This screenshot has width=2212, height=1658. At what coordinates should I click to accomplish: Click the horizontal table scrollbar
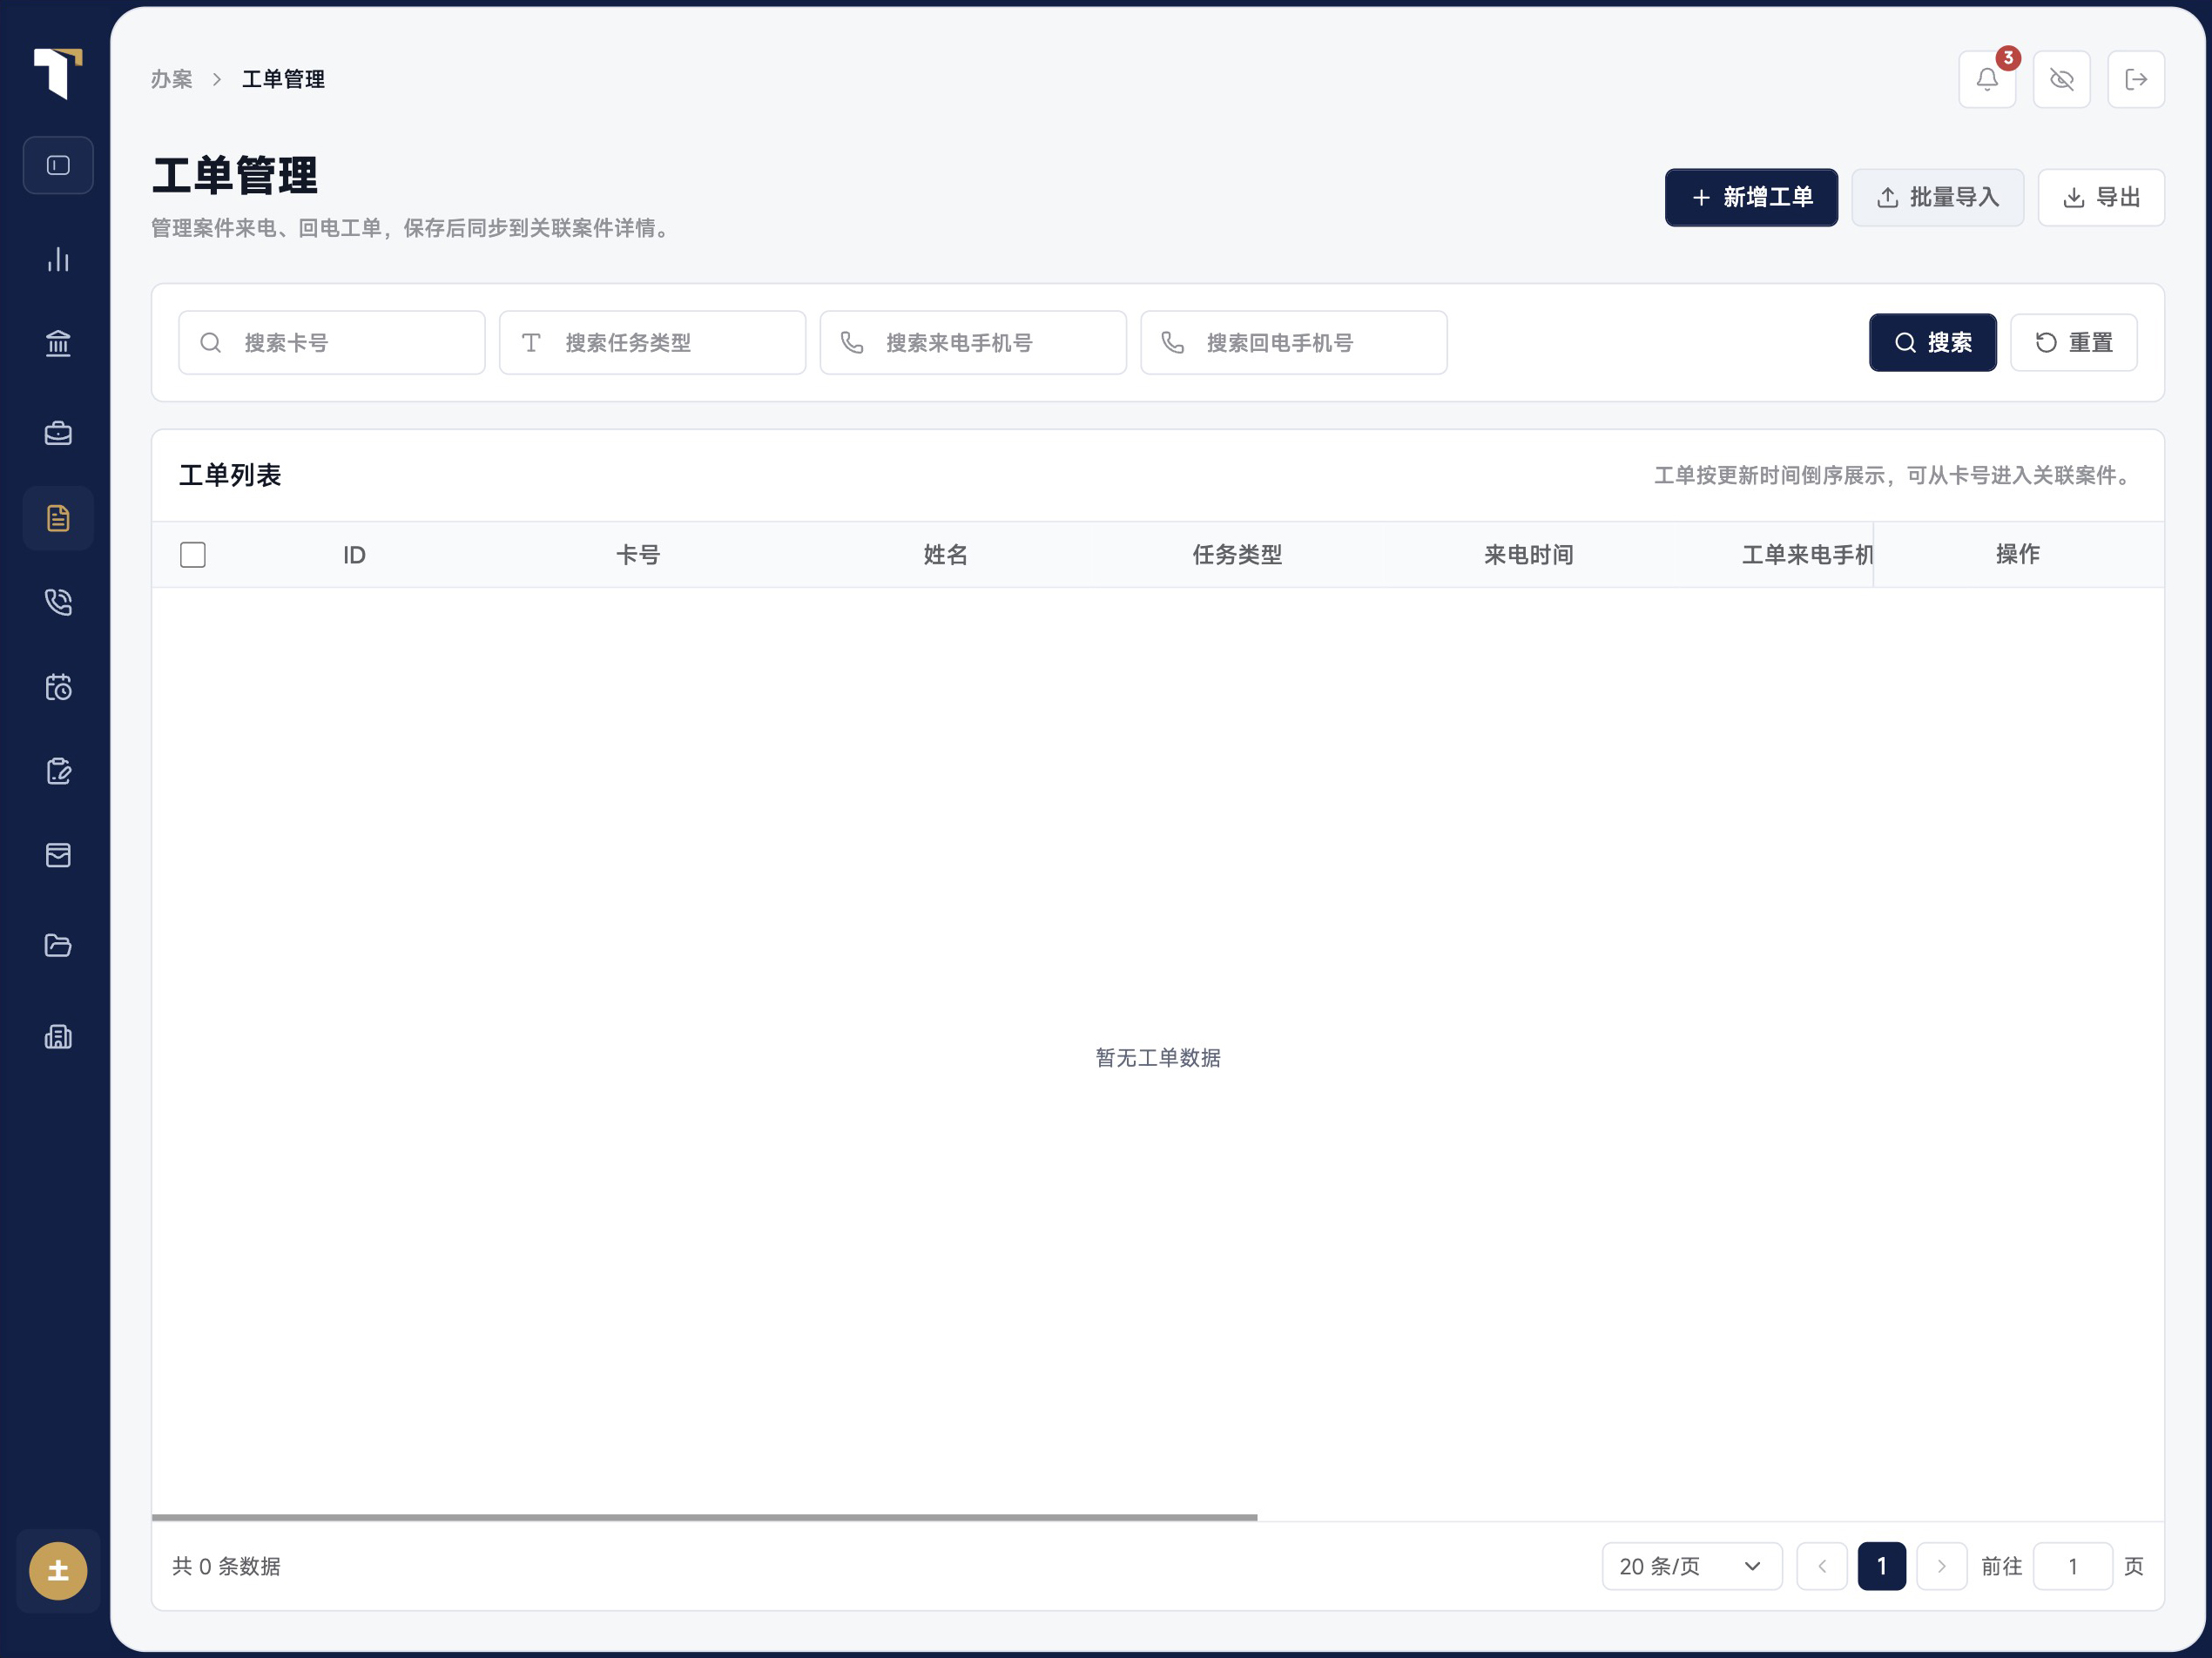704,1517
